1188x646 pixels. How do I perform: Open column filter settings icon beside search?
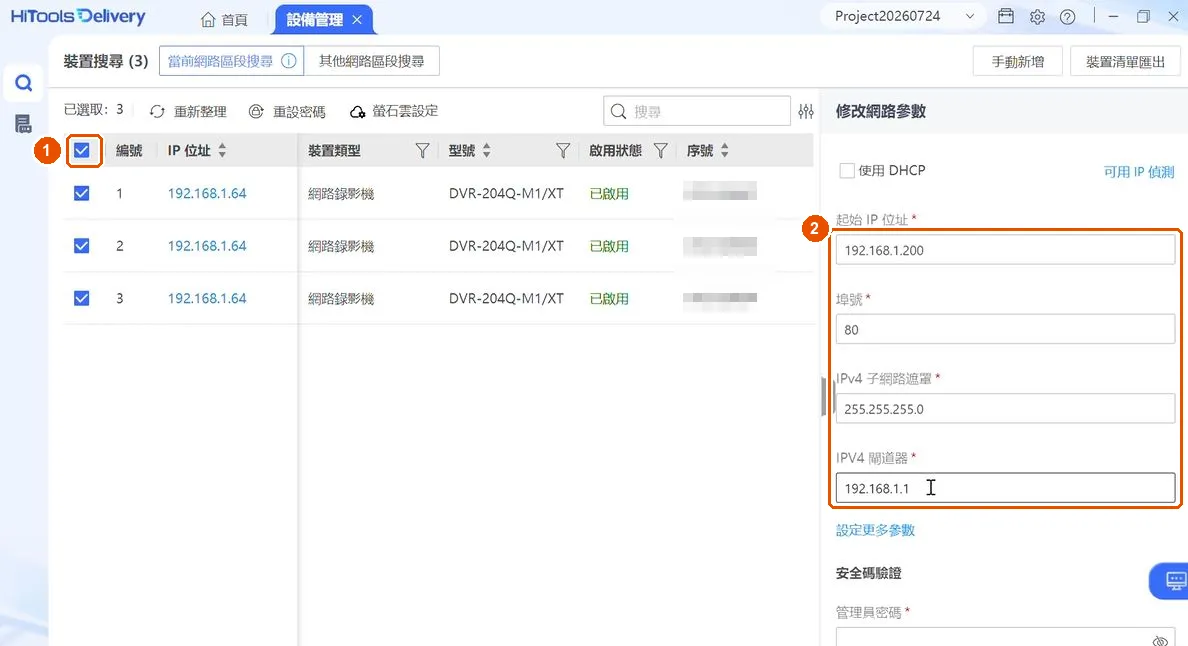click(806, 111)
